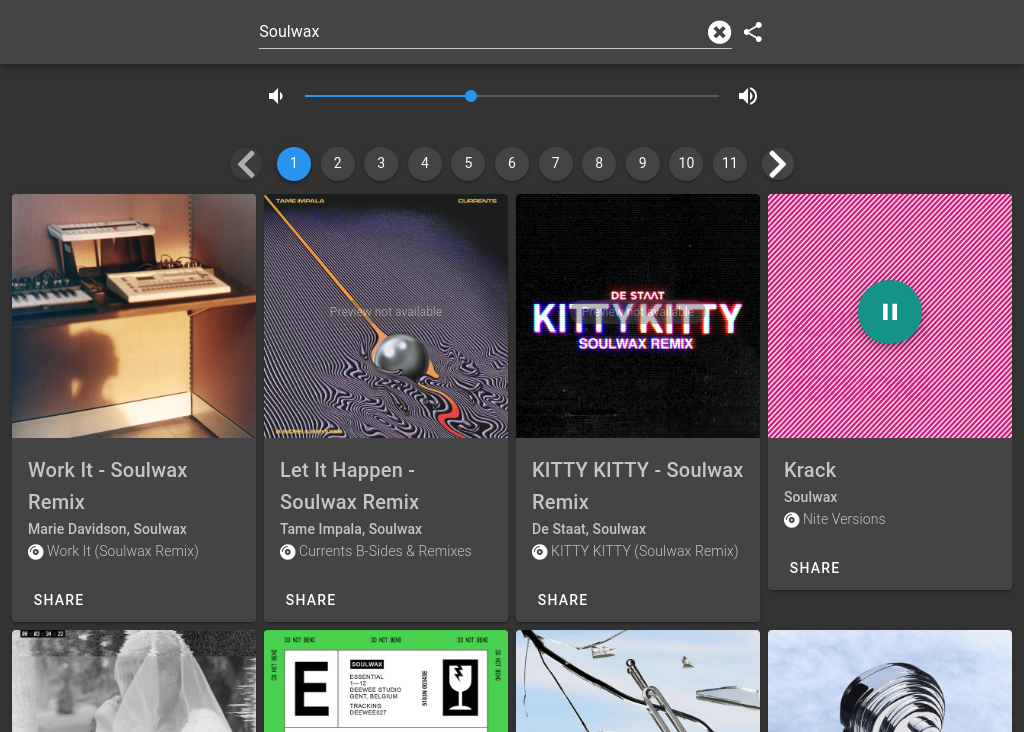Select page 2 in pagination
The width and height of the screenshot is (1024, 732).
338,163
